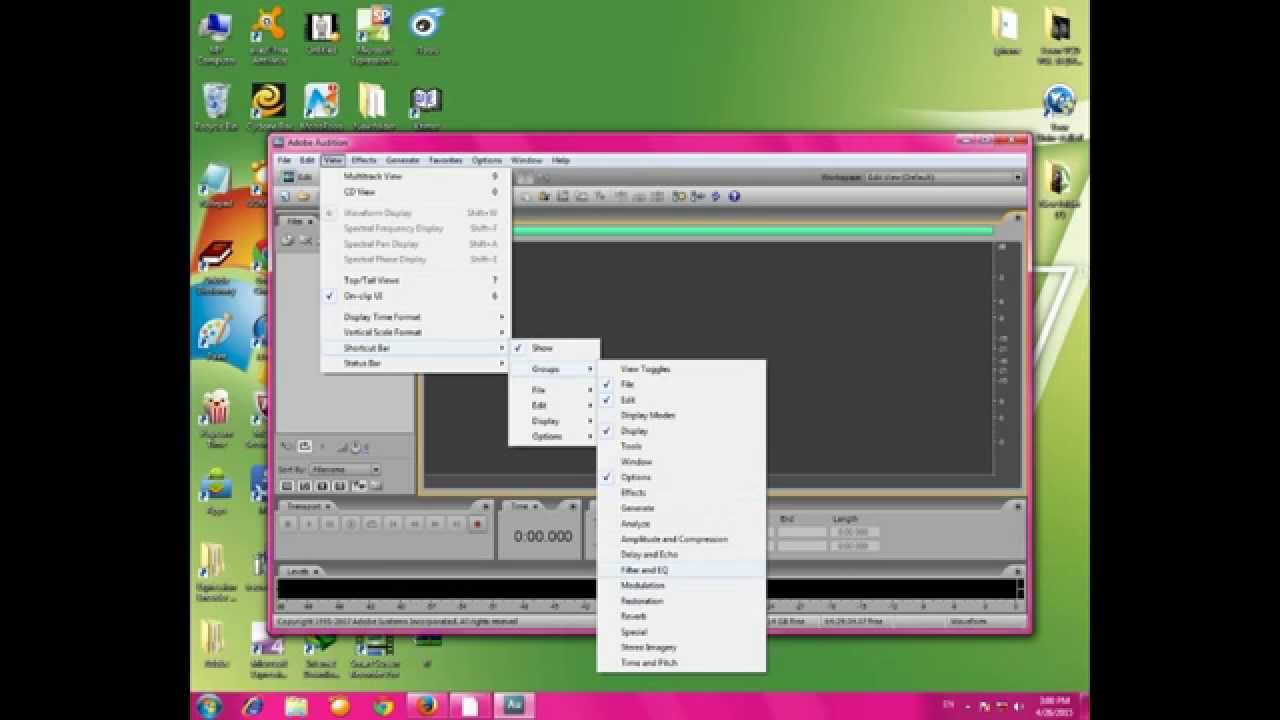Screen dimensions: 1280x720
Task: Click the Internet Explorer taskbar icon
Action: 254,705
